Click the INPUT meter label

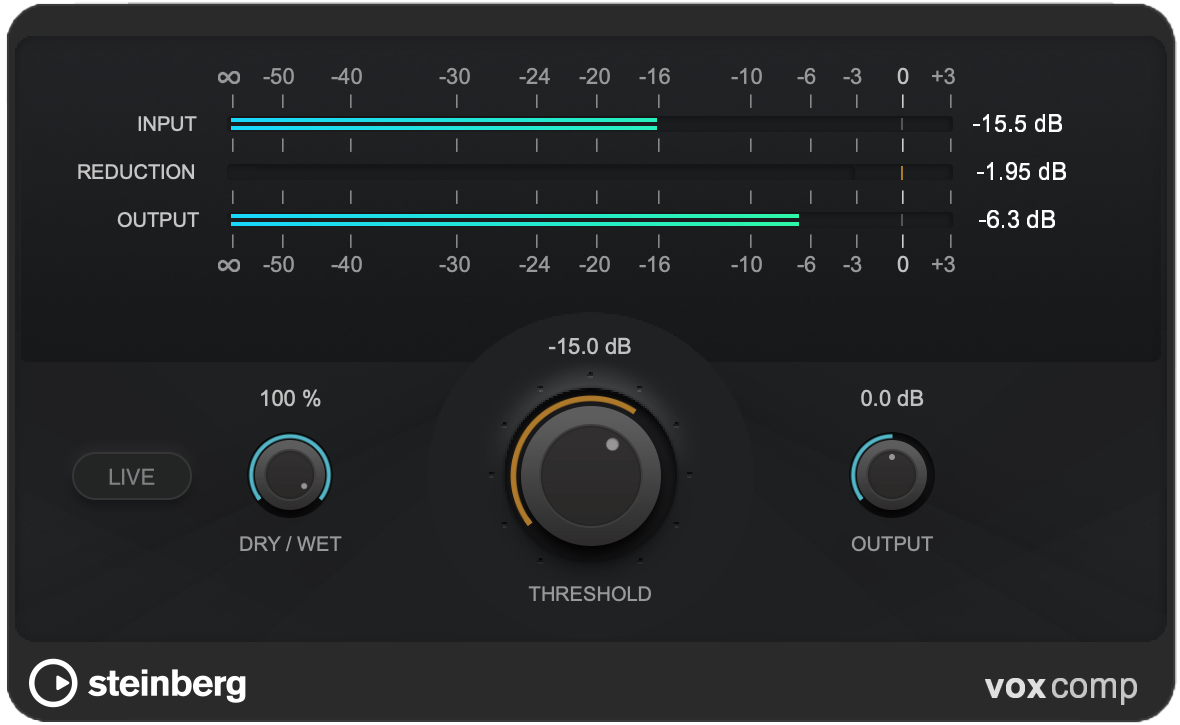click(x=167, y=124)
